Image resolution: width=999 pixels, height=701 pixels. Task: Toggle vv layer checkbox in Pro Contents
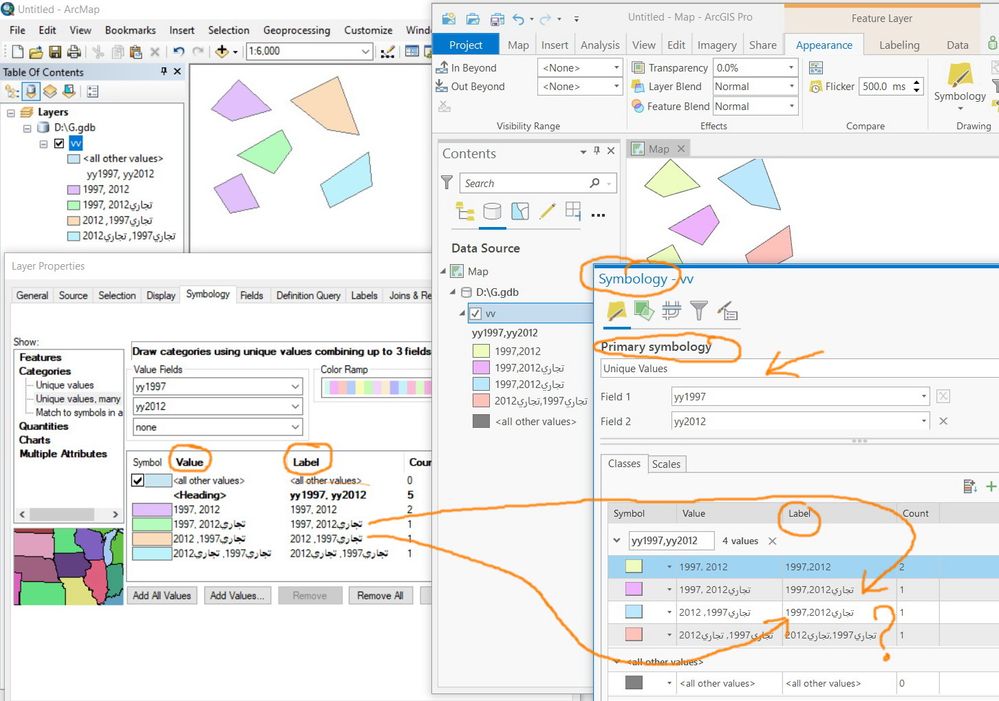(475, 314)
